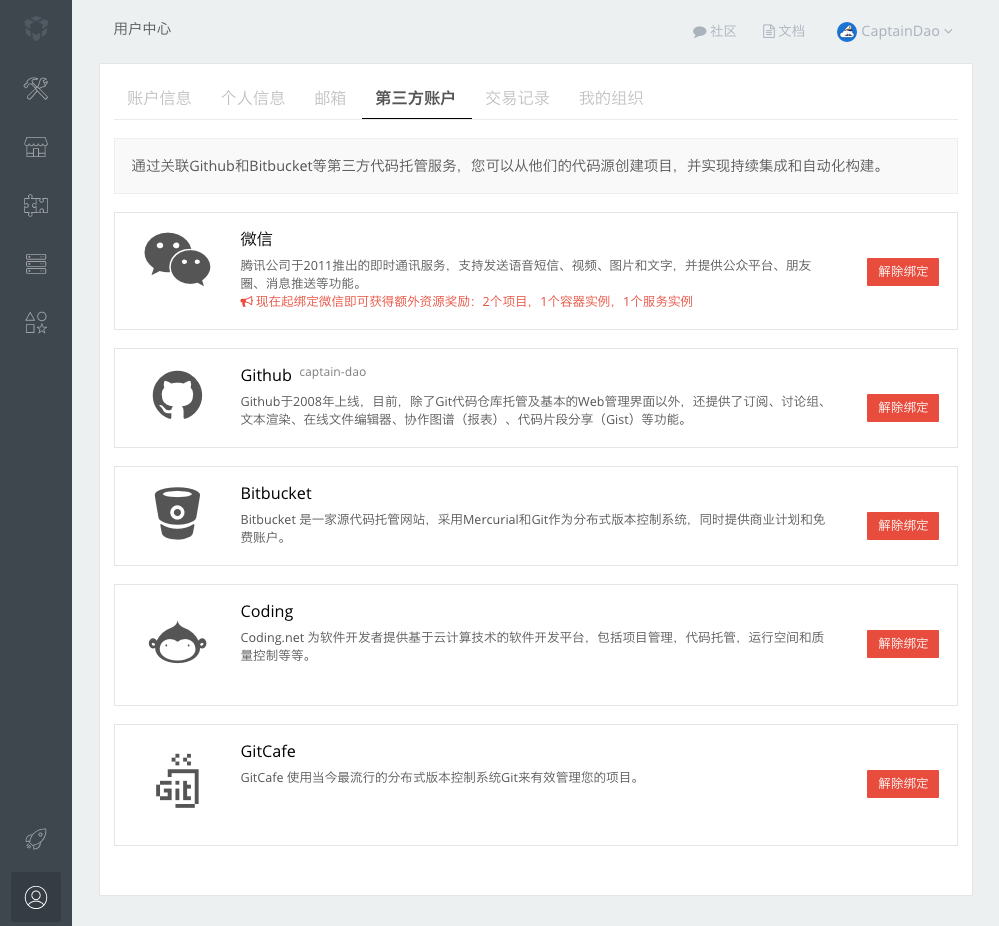The height and width of the screenshot is (926, 999).
Task: Click the Bitbucket bucket logo
Action: point(177,514)
